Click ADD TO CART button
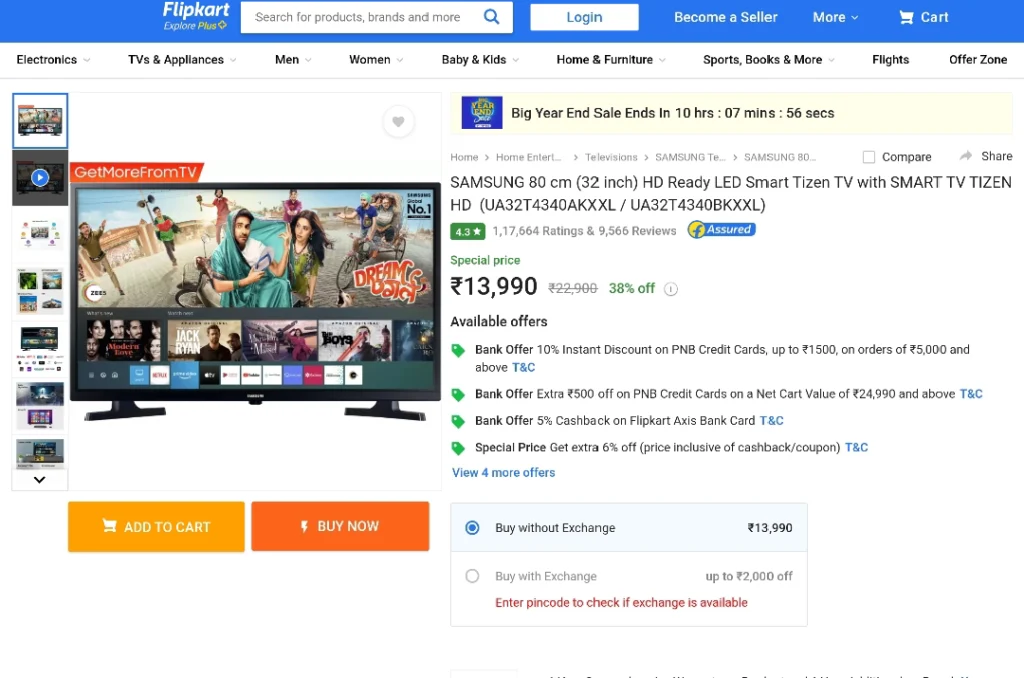 point(156,526)
